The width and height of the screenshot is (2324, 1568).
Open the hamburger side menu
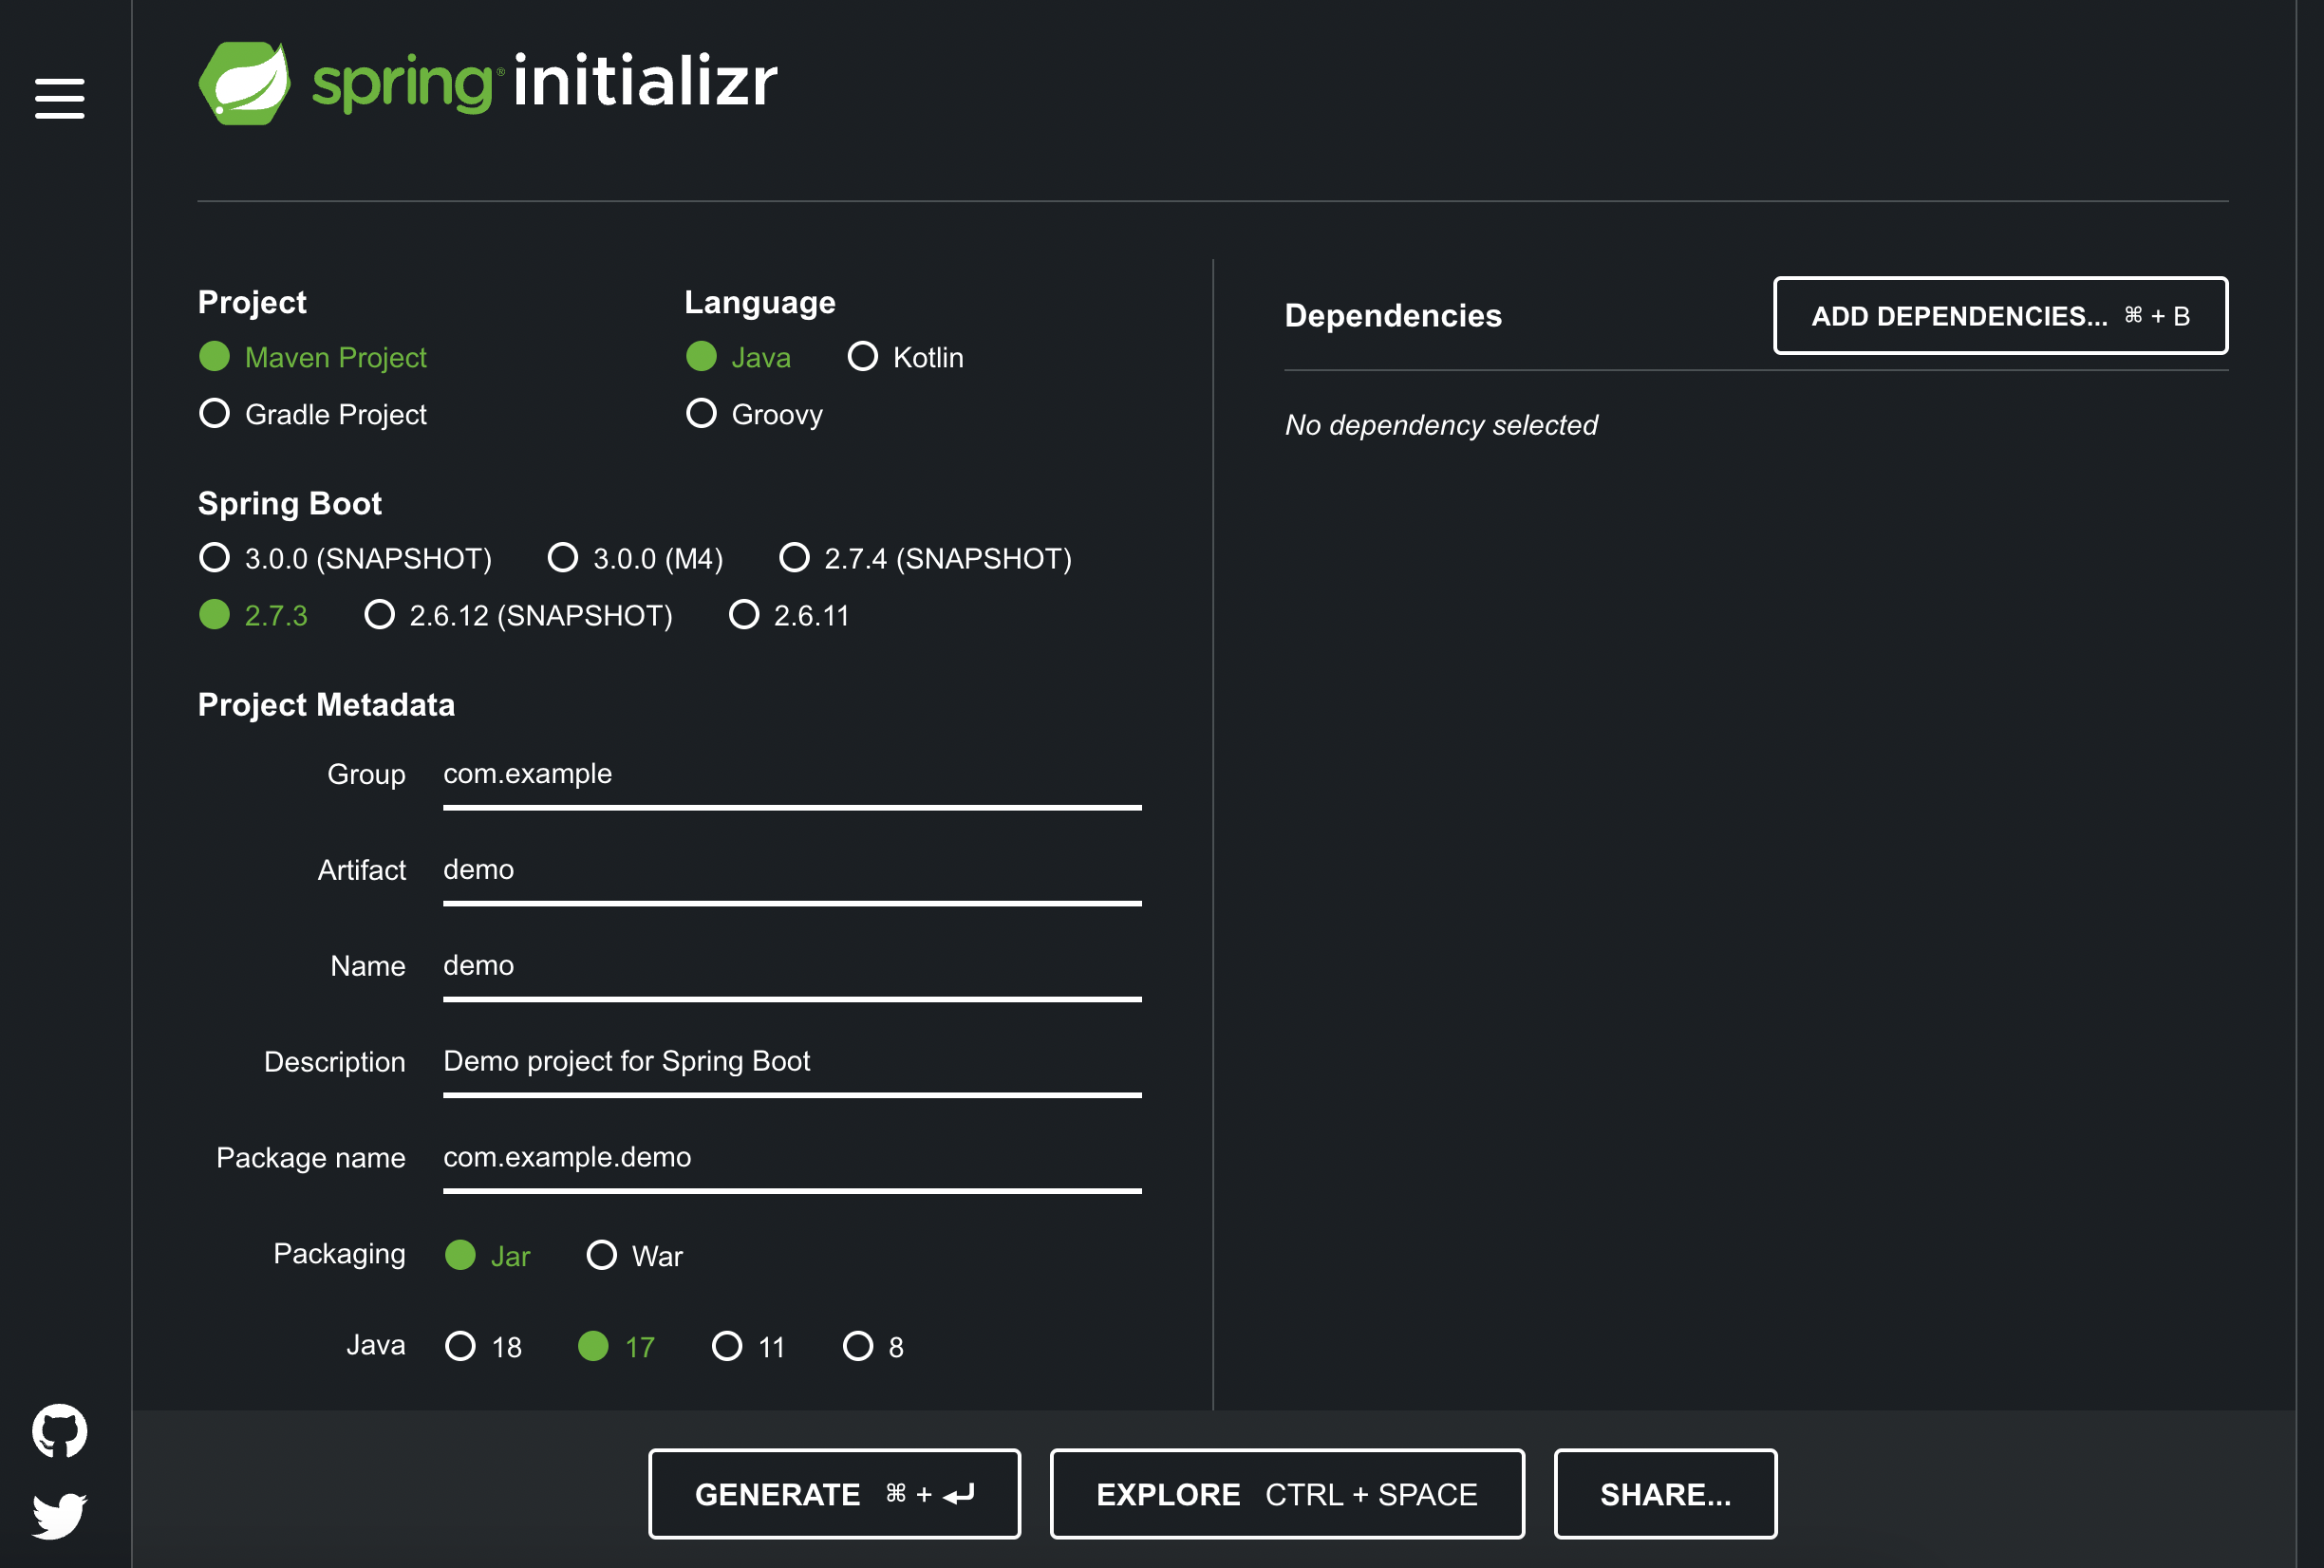click(x=60, y=98)
